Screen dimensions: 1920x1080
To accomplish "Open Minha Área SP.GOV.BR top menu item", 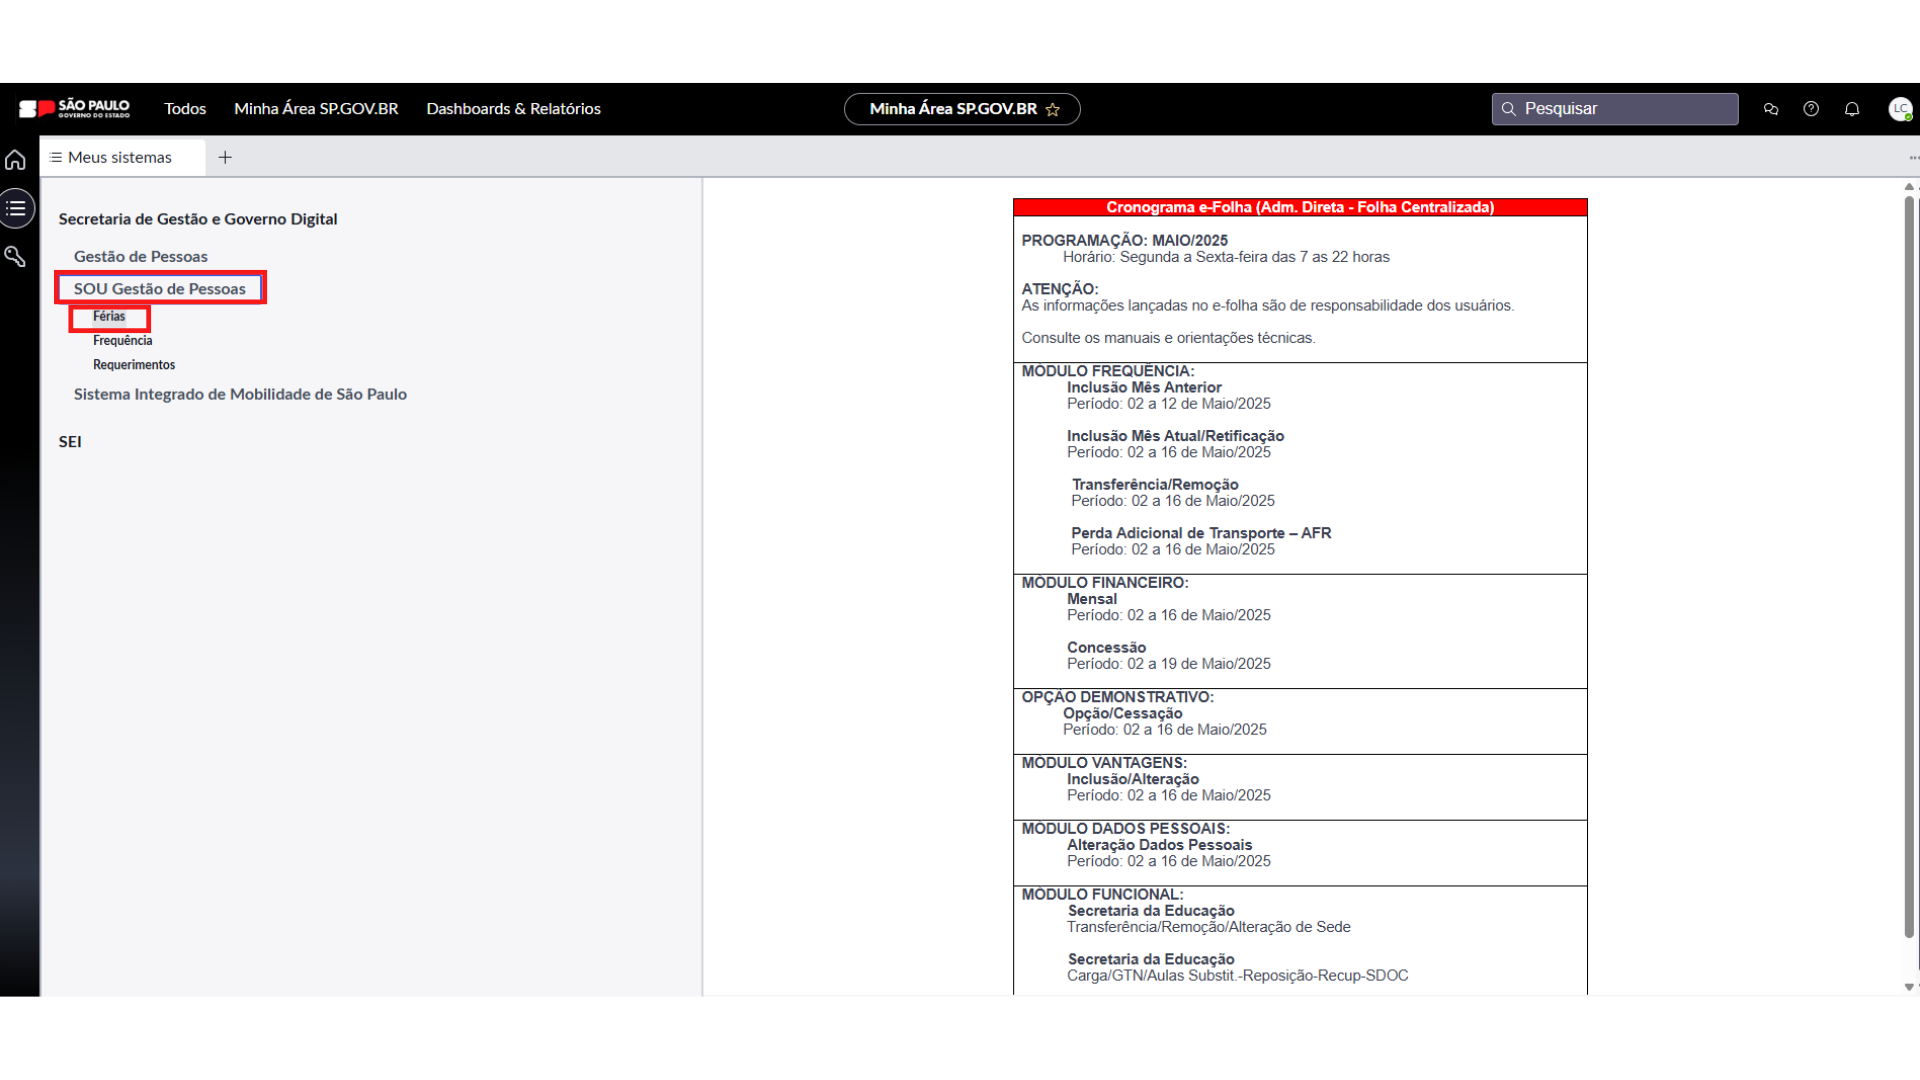I will point(316,109).
